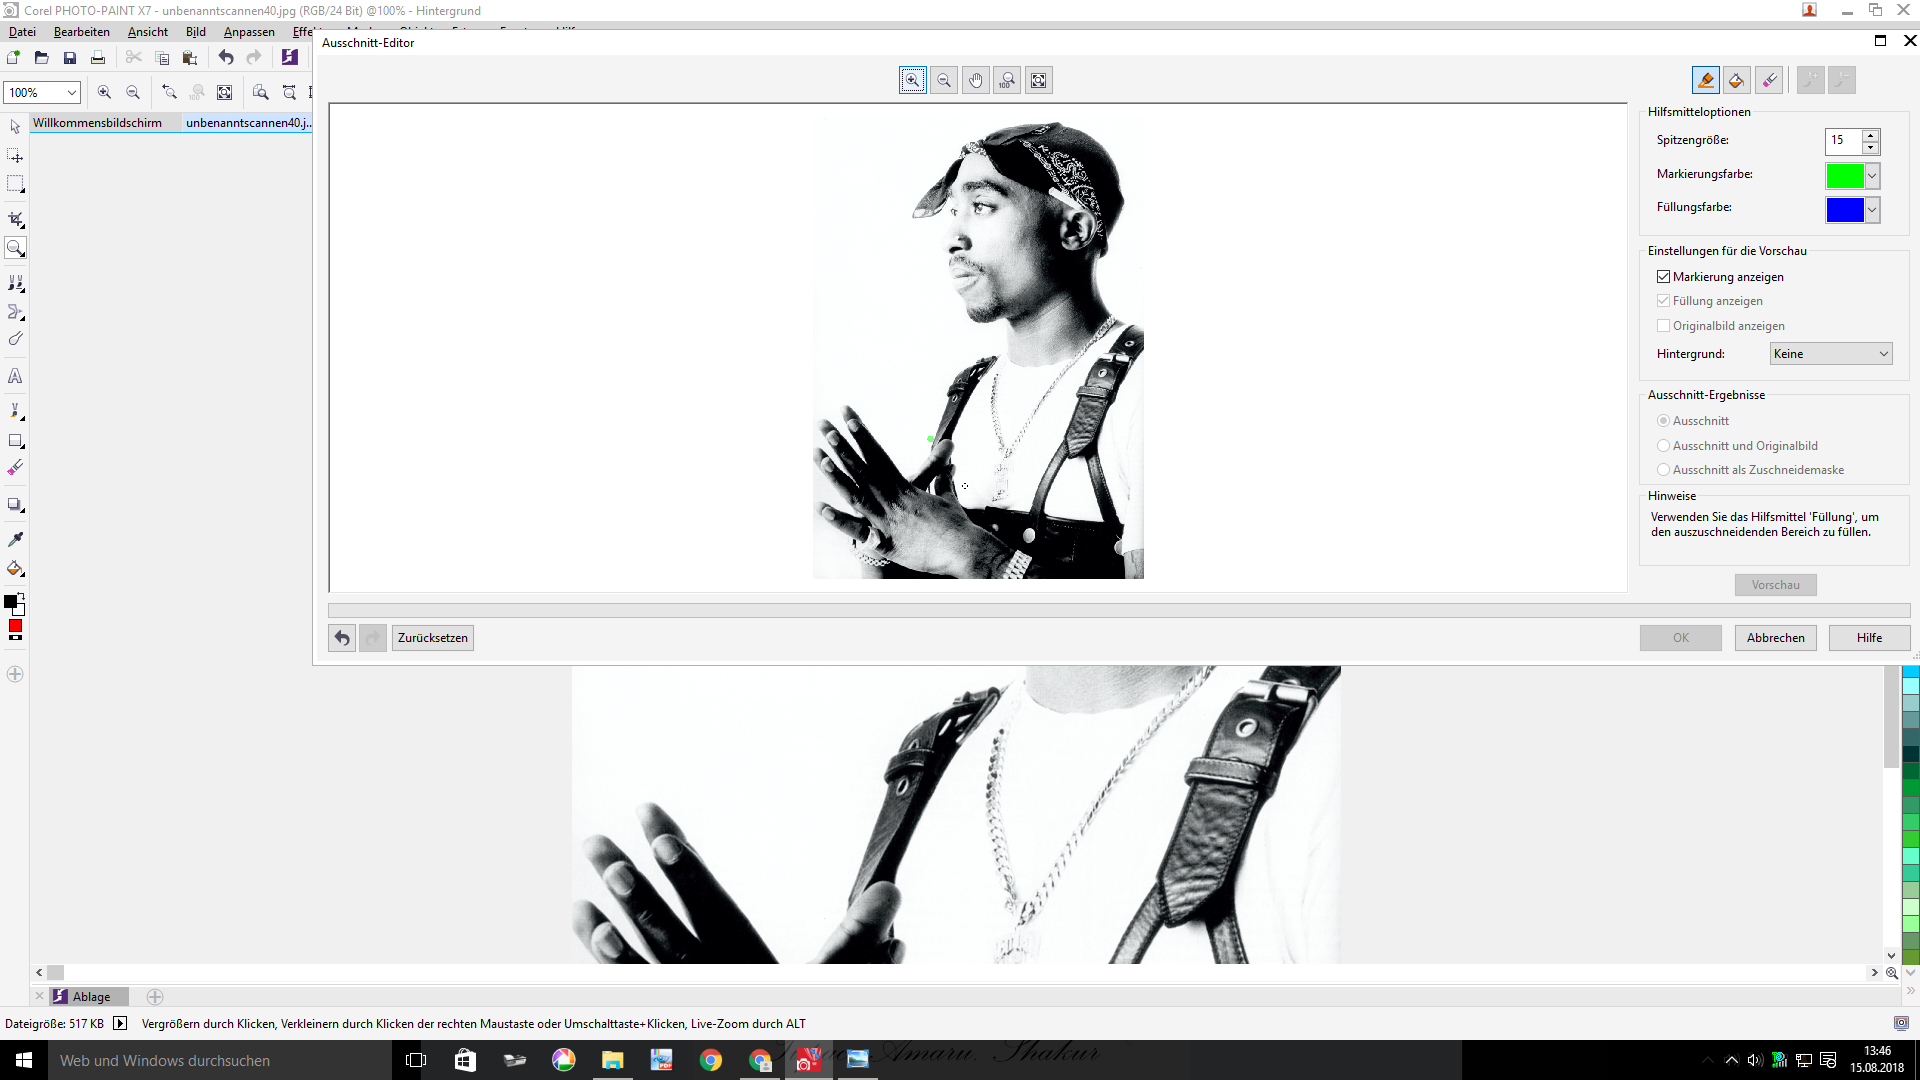Click the purple Corel launcher icon in toolbar
1920x1080 pixels.
pyautogui.click(x=290, y=58)
